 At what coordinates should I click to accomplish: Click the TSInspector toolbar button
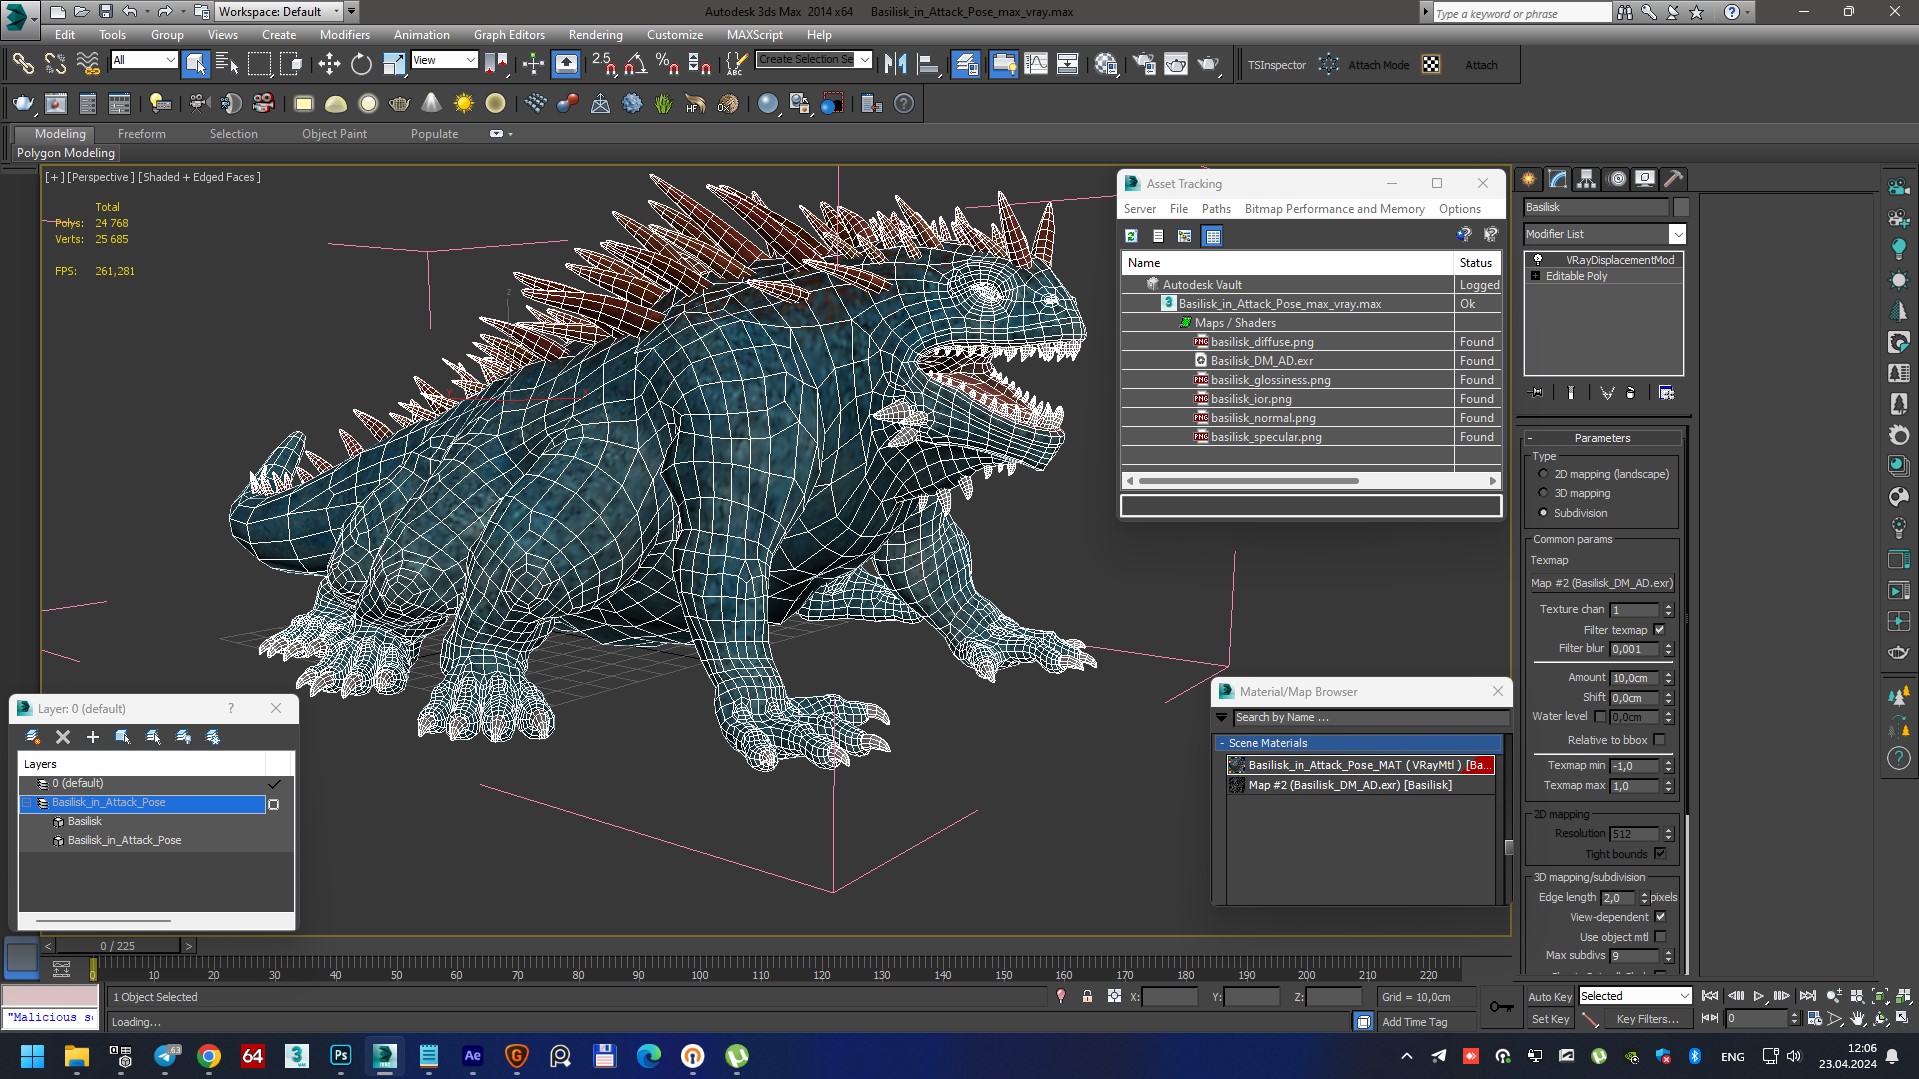pos(1276,65)
